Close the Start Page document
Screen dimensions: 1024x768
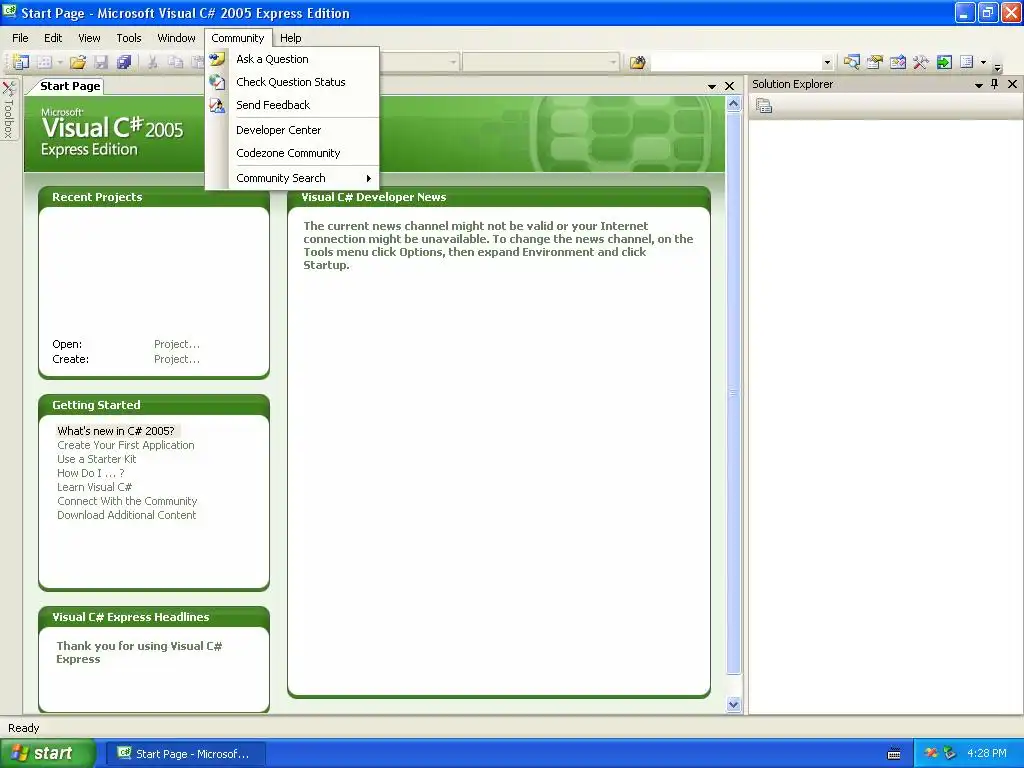tap(729, 86)
